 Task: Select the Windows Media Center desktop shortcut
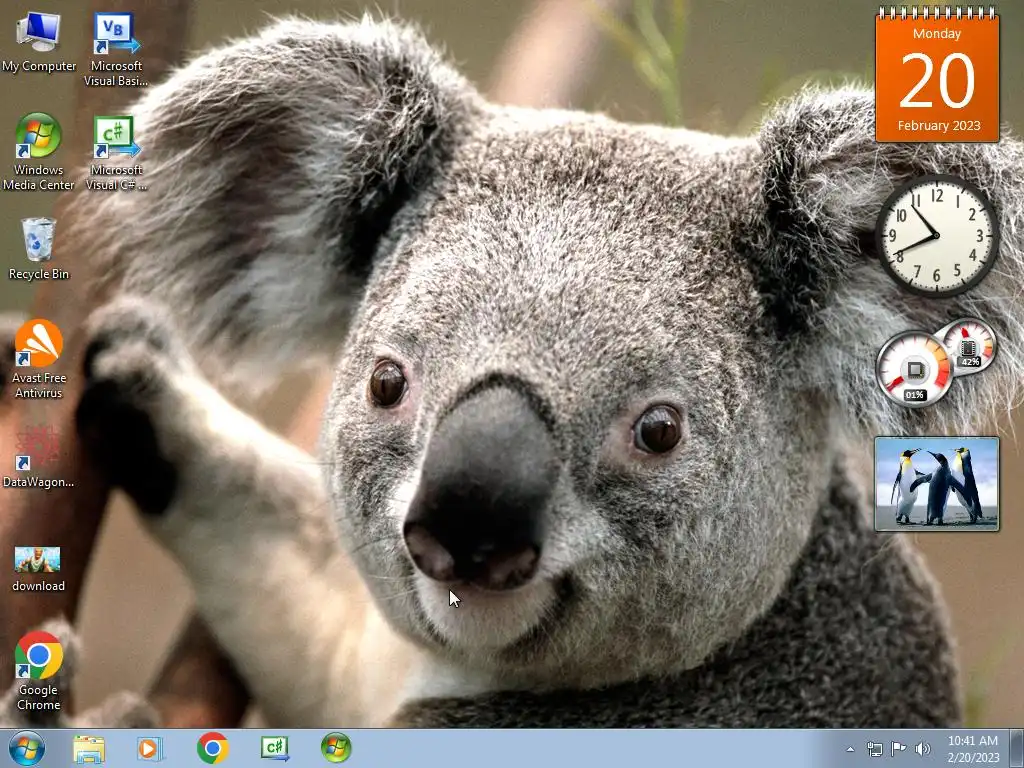click(x=39, y=153)
